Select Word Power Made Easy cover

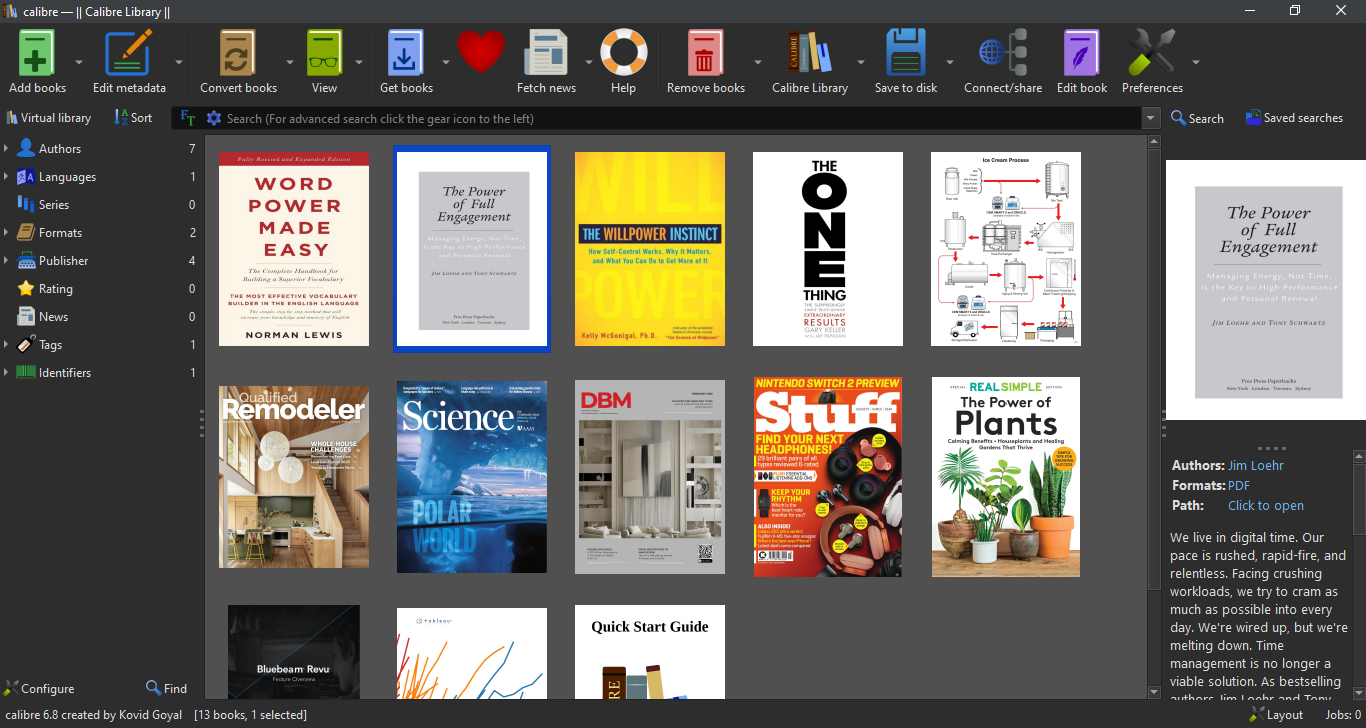[x=294, y=249]
